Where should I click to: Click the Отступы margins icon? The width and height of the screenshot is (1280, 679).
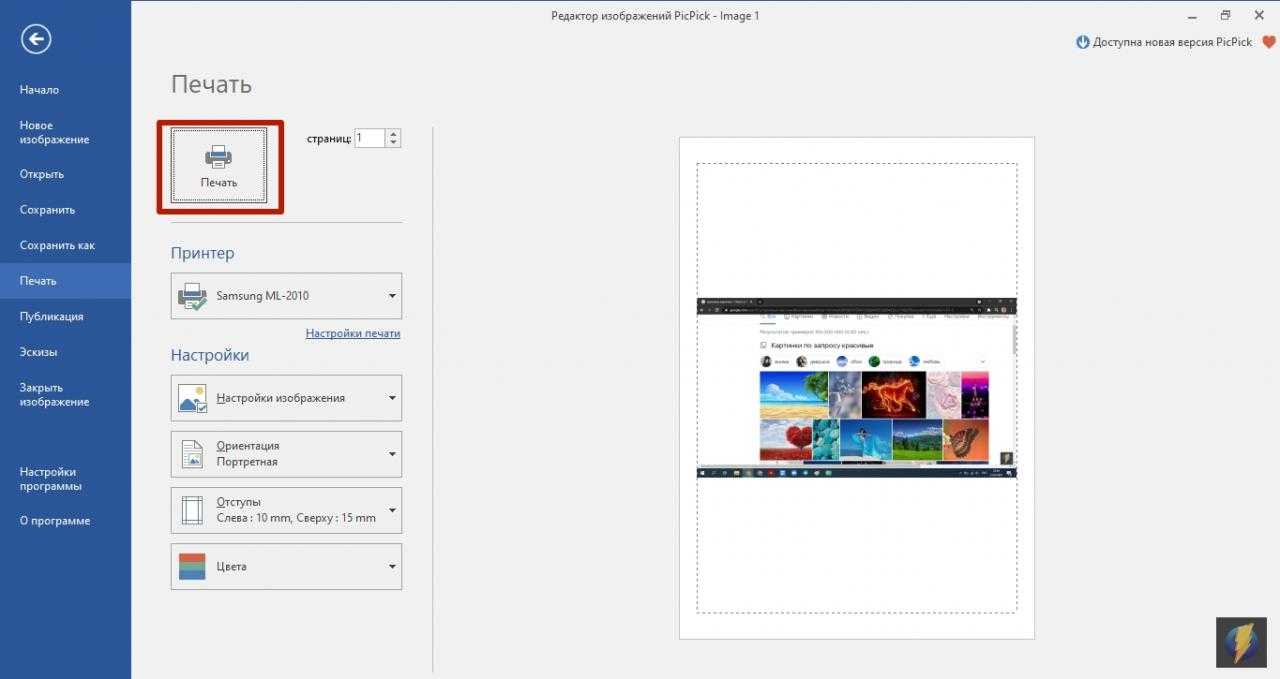[192, 510]
